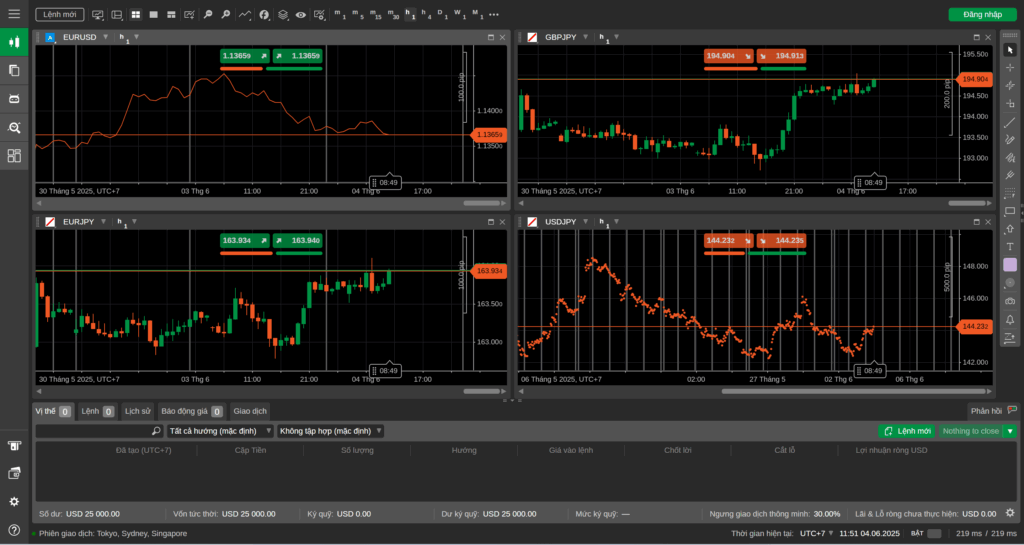Screen dimensions: 1024x545
Task: Select the h4 timeframe
Action: tap(426, 14)
